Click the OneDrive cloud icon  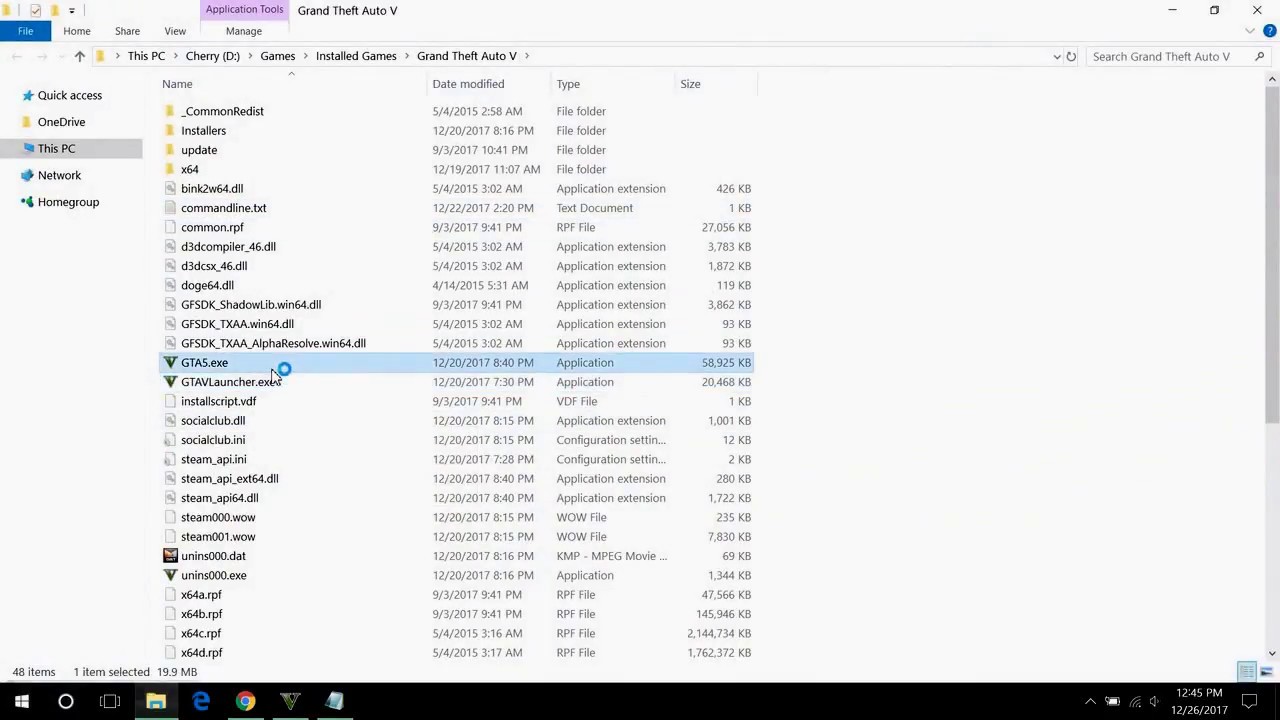[27, 122]
